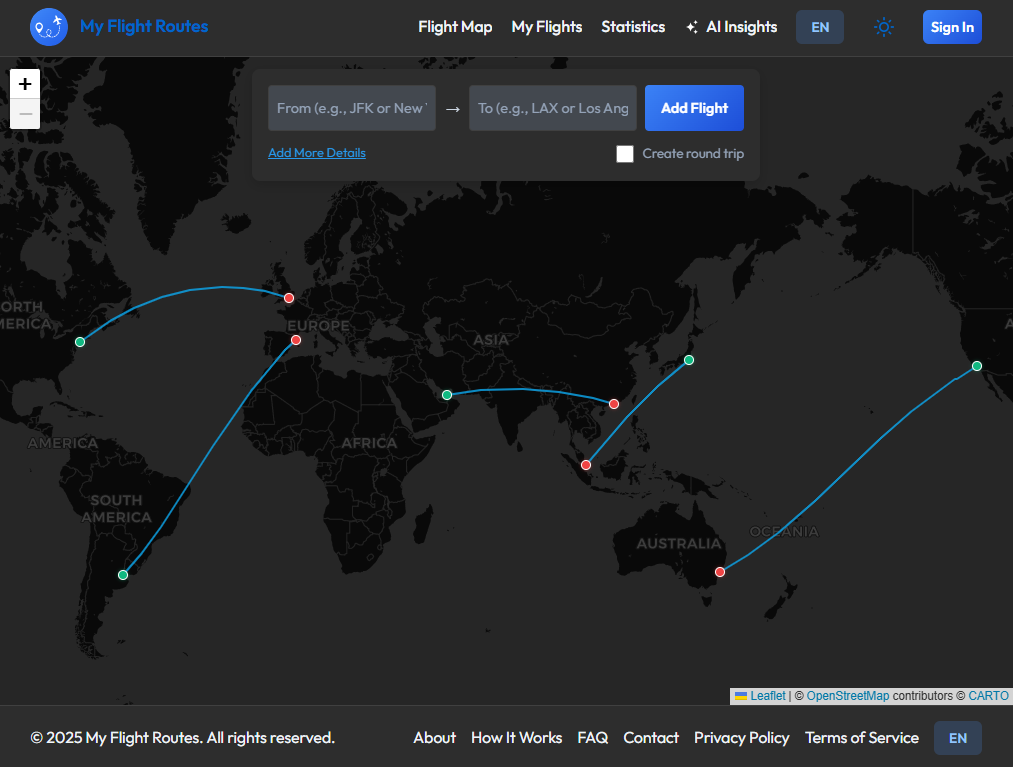Select the green departure marker on the US East Coast

(x=80, y=342)
